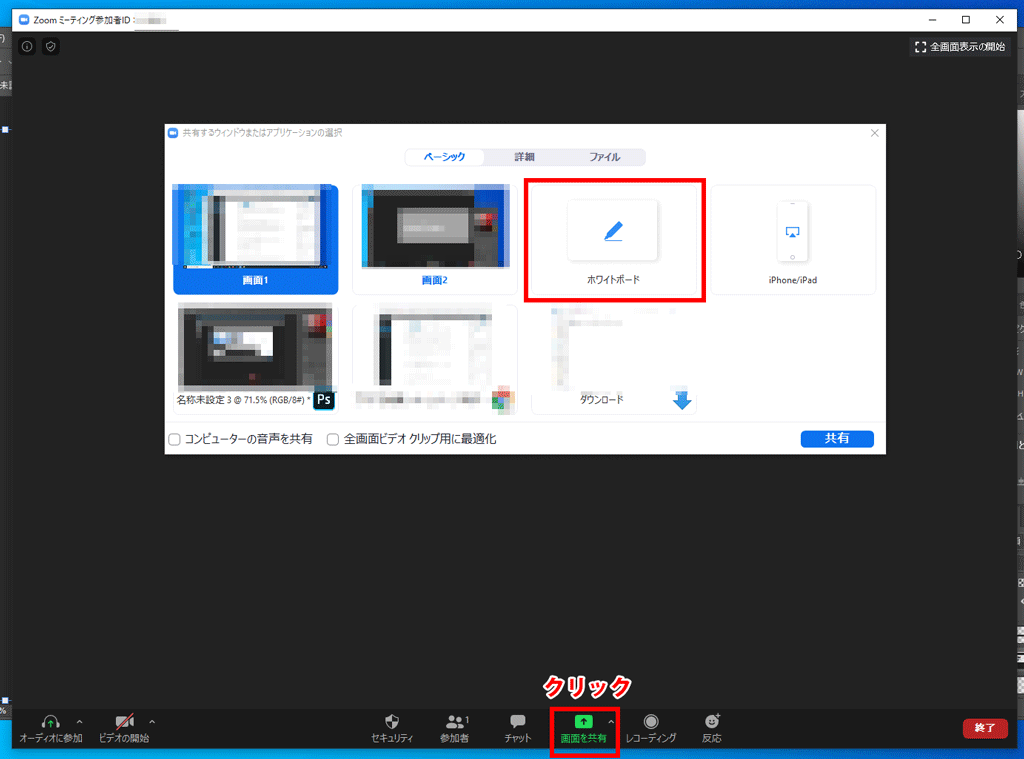
Task: Expand the audio options arrow
Action: (80, 721)
